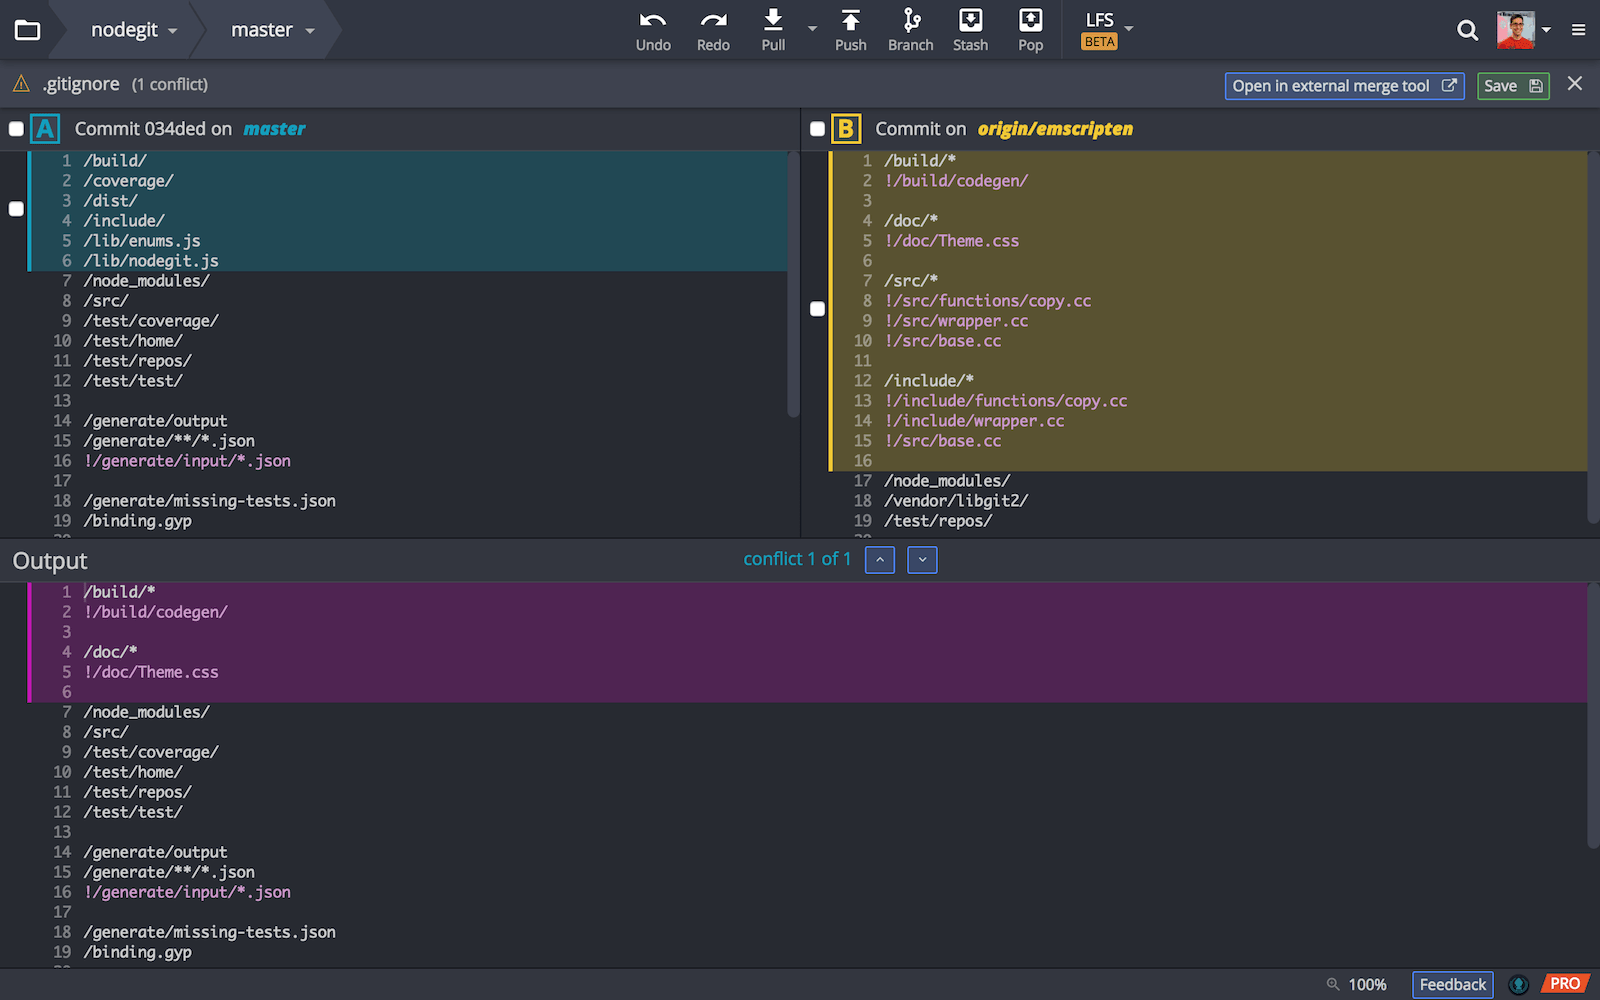Click the Stash icon
This screenshot has width=1600, height=1000.
tap(970, 29)
